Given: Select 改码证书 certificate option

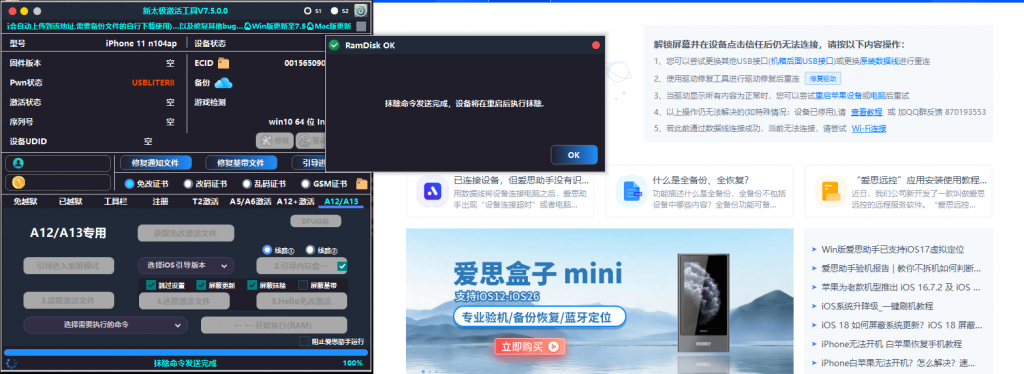Looking at the screenshot, I should coord(188,184).
